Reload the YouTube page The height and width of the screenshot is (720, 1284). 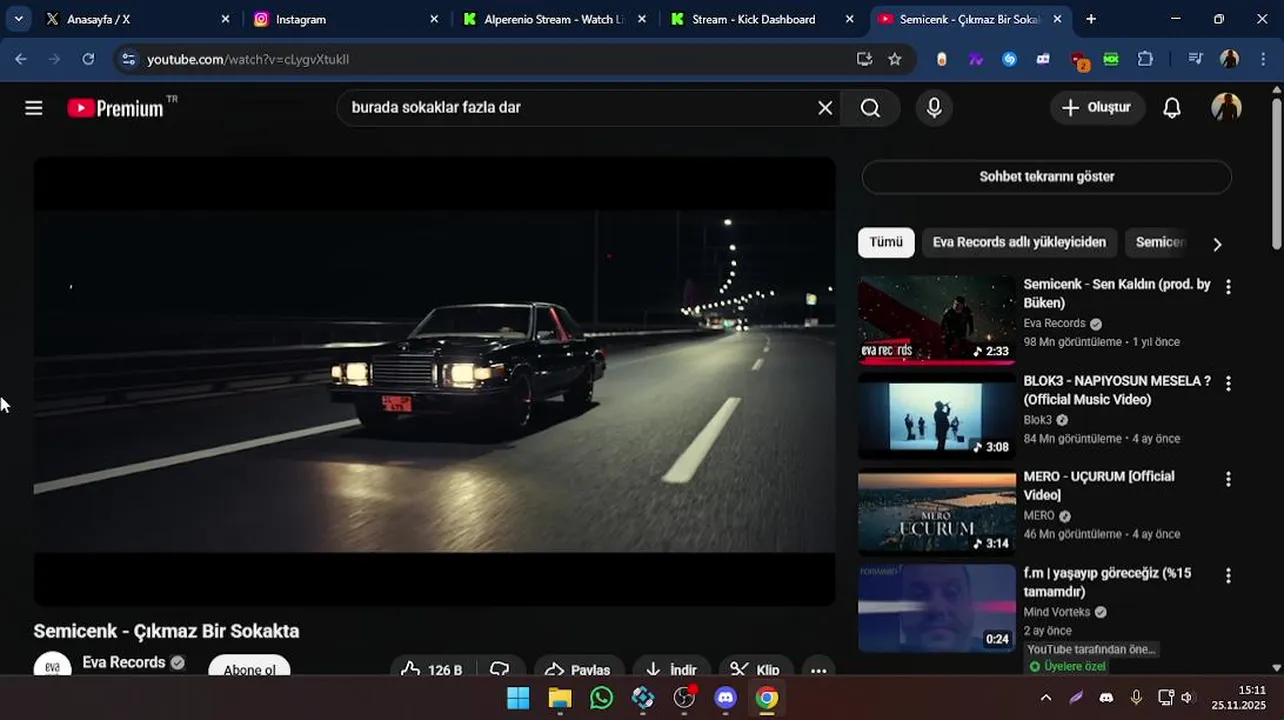click(88, 59)
